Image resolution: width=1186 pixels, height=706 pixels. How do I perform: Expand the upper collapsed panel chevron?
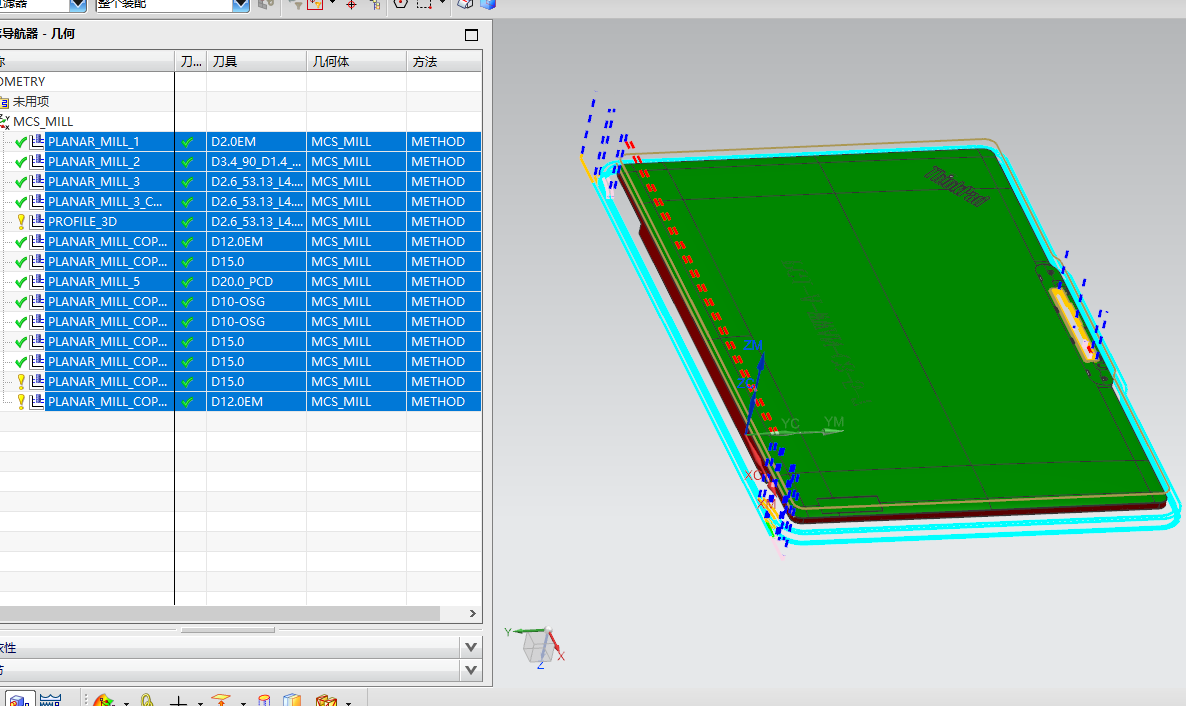471,647
